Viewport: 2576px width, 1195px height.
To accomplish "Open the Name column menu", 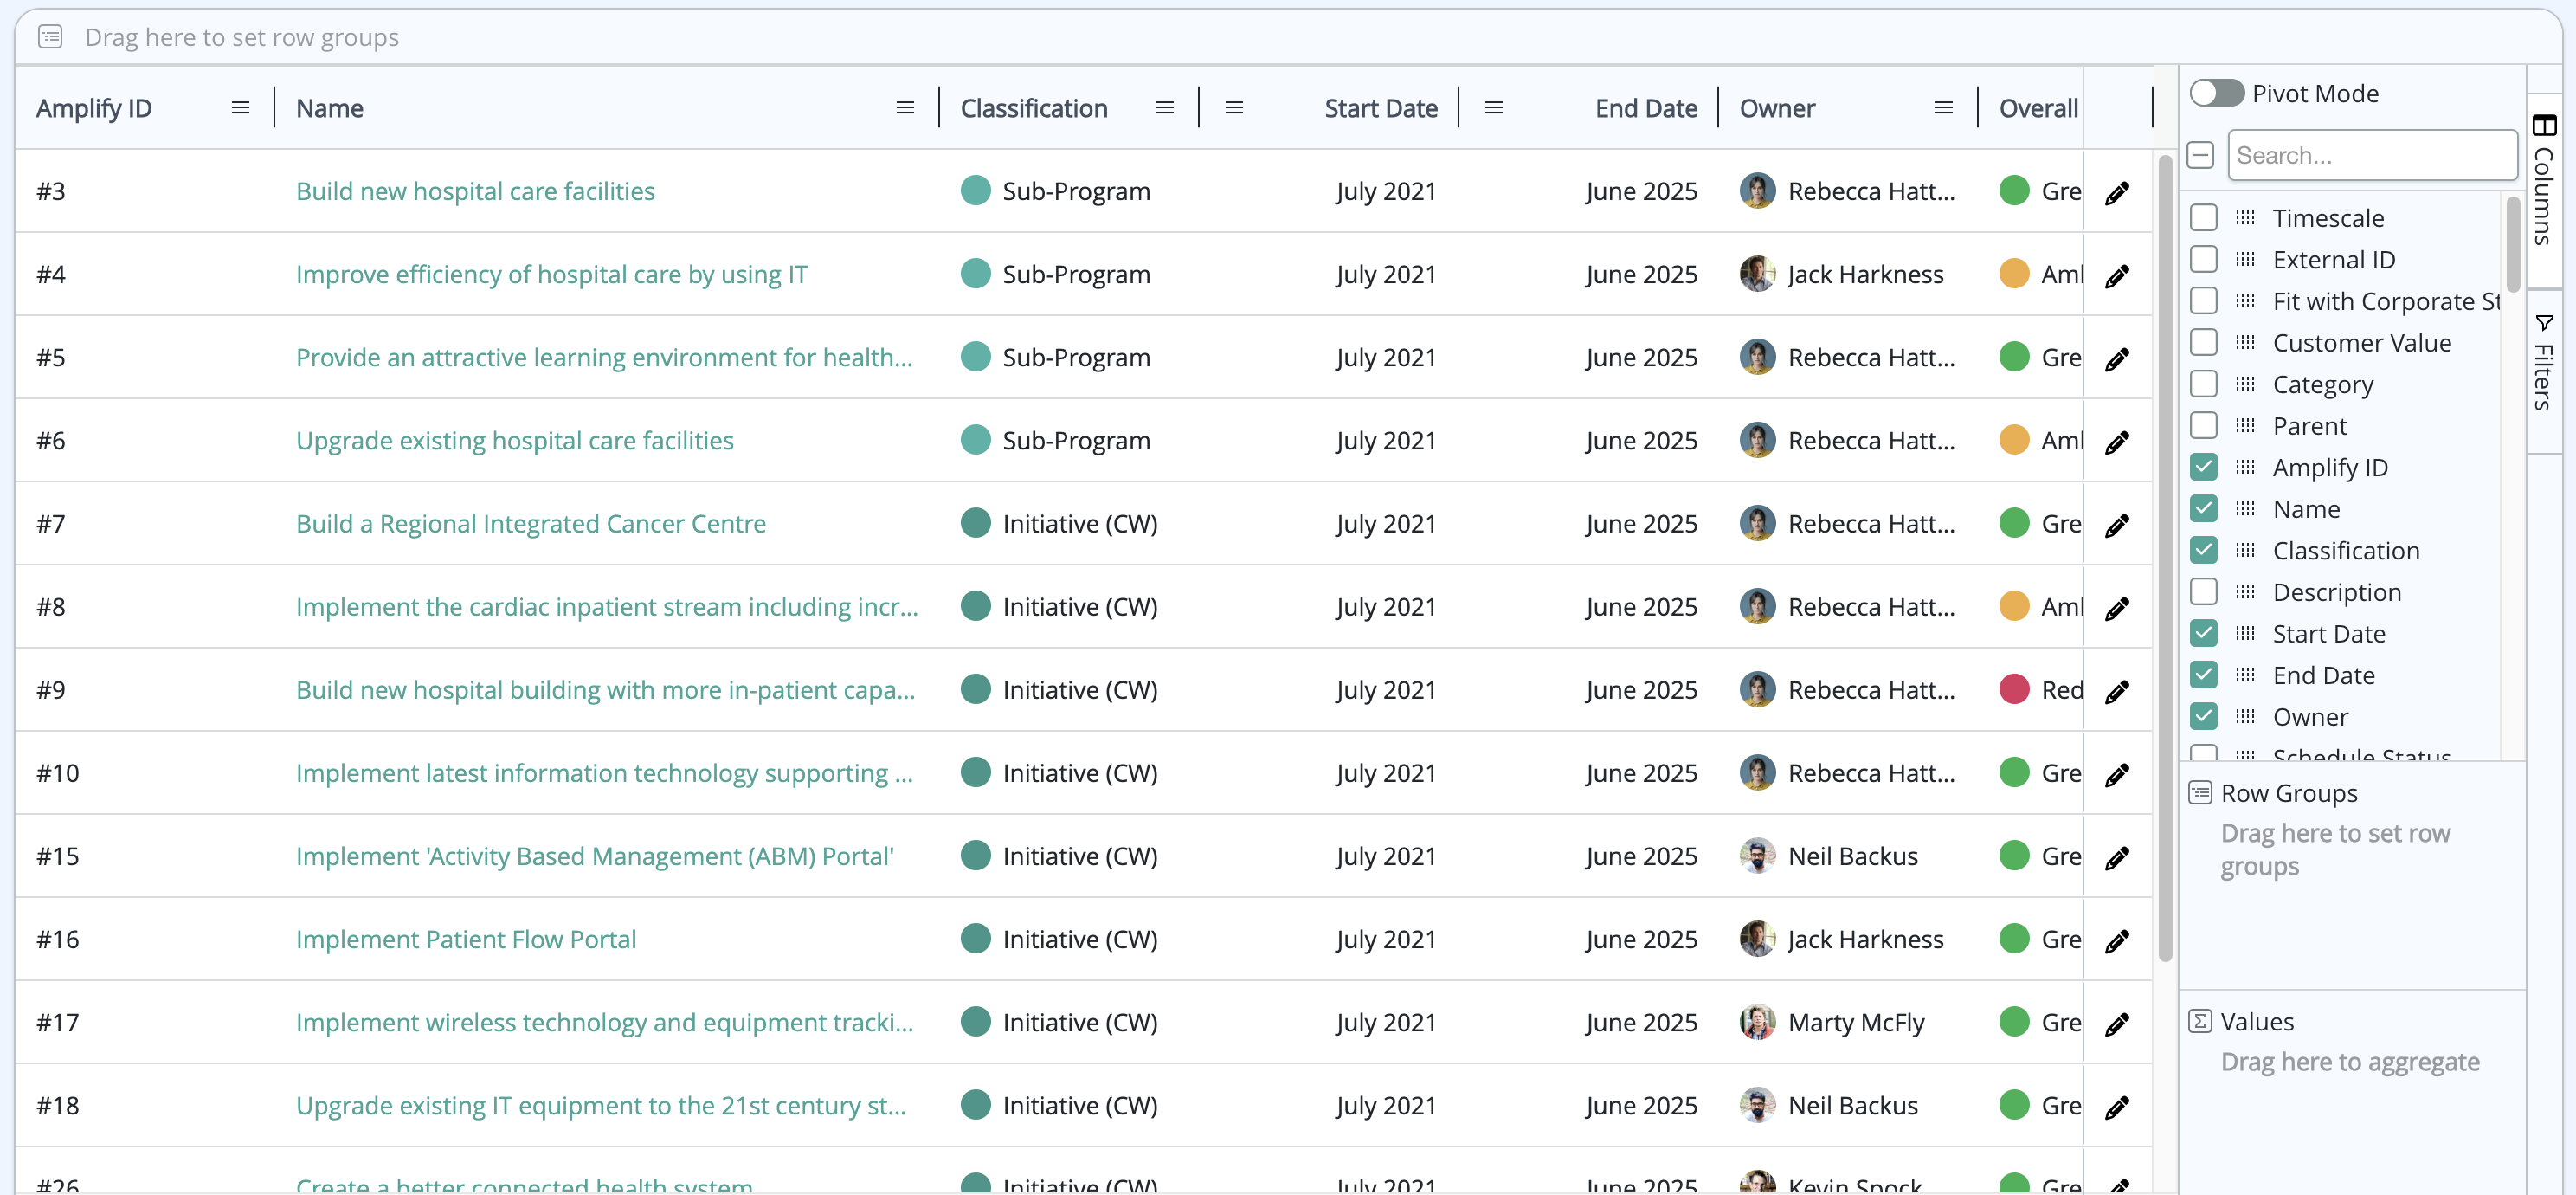I will (x=905, y=108).
